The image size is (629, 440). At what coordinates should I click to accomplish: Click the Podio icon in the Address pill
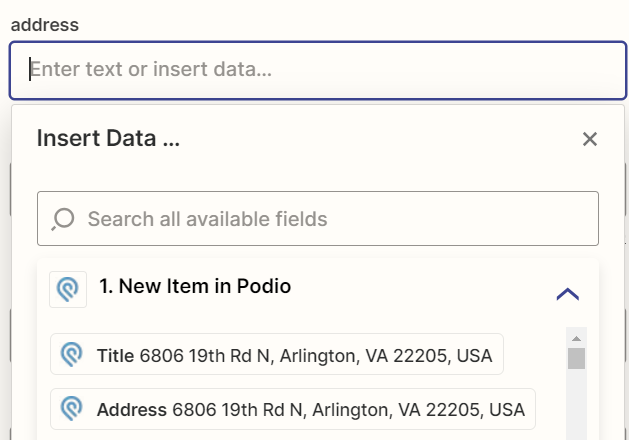tap(71, 409)
